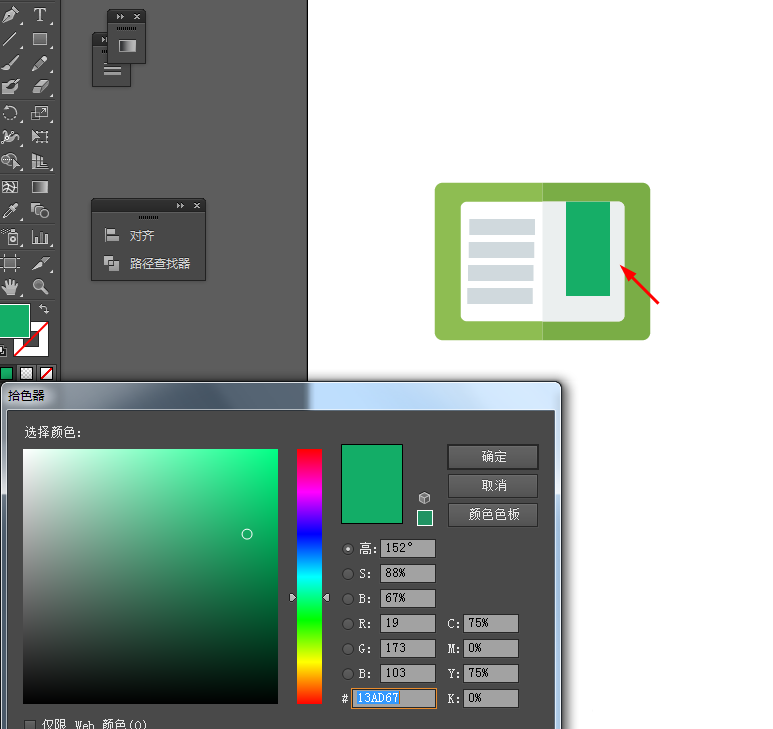Viewport: 773px width, 729px height.
Task: Select the Pen tool
Action: click(11, 14)
